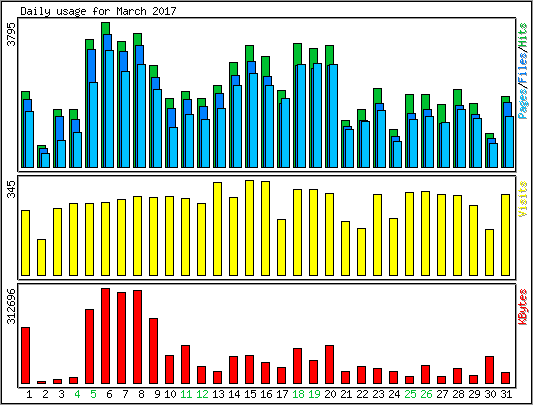This screenshot has width=533, height=405.
Task: Click the chart title Daily usage for March 2017
Action: point(98,11)
